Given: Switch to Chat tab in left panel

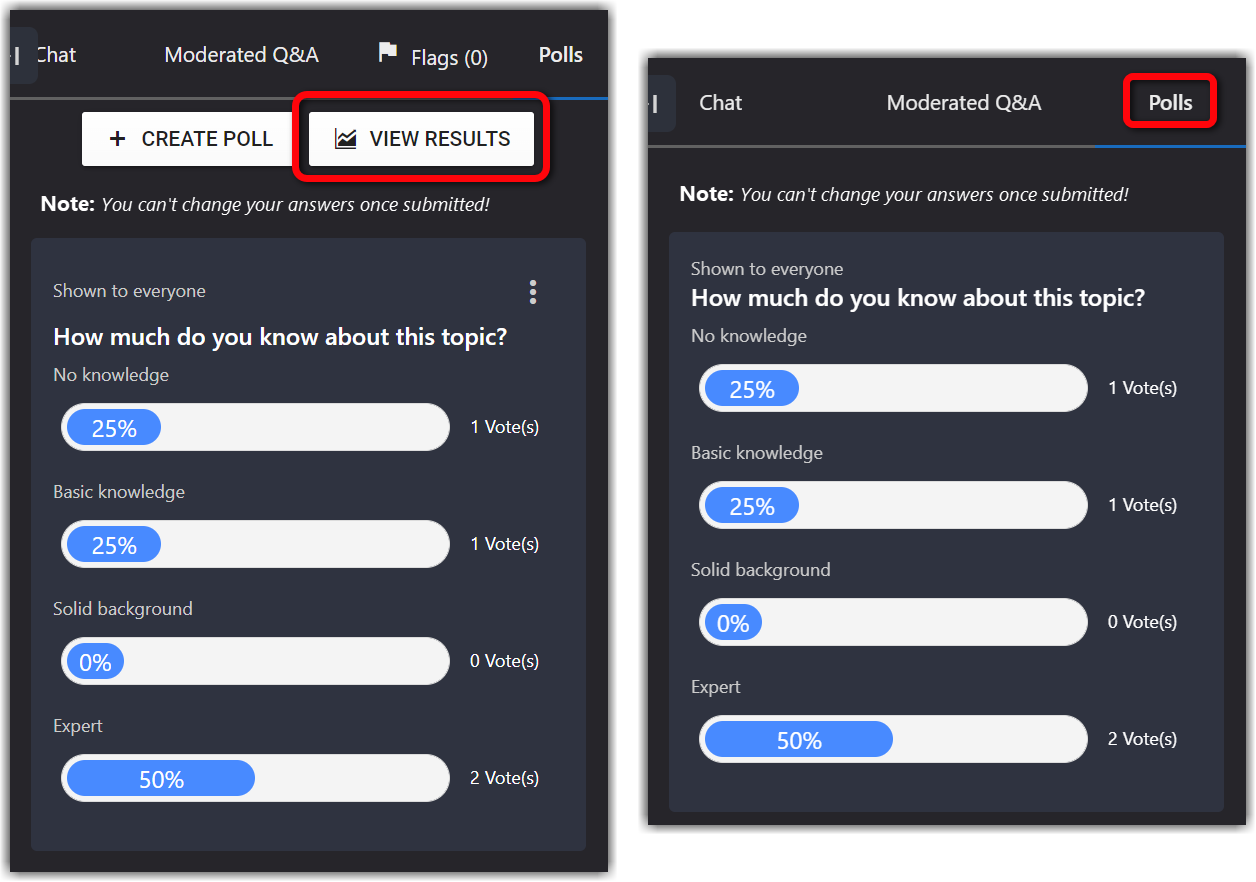Looking at the screenshot, I should pyautogui.click(x=56, y=55).
